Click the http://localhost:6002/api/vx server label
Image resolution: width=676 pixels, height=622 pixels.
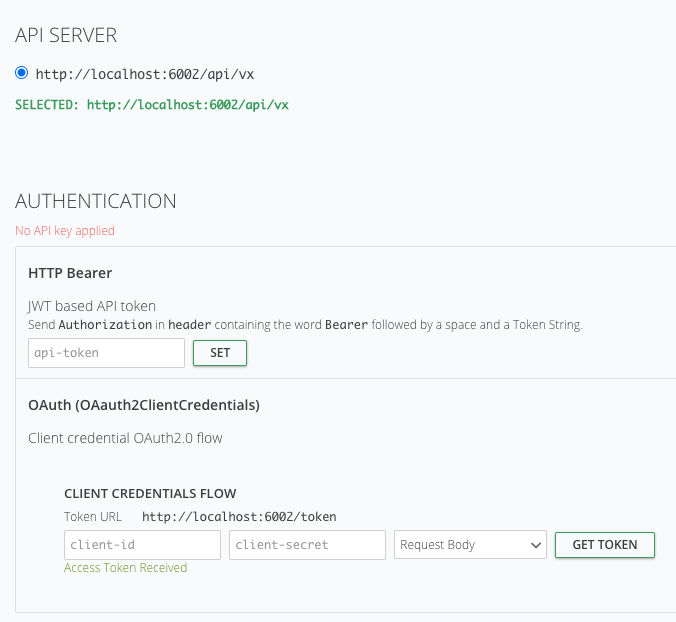(145, 75)
